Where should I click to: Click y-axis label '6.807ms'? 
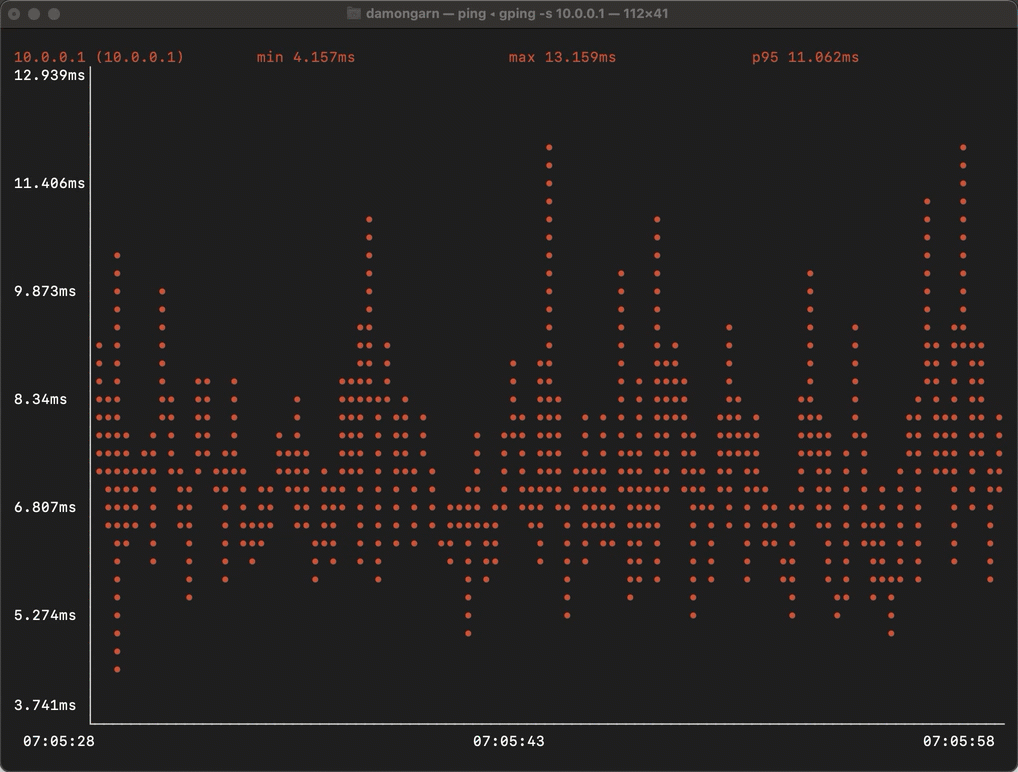(x=45, y=507)
